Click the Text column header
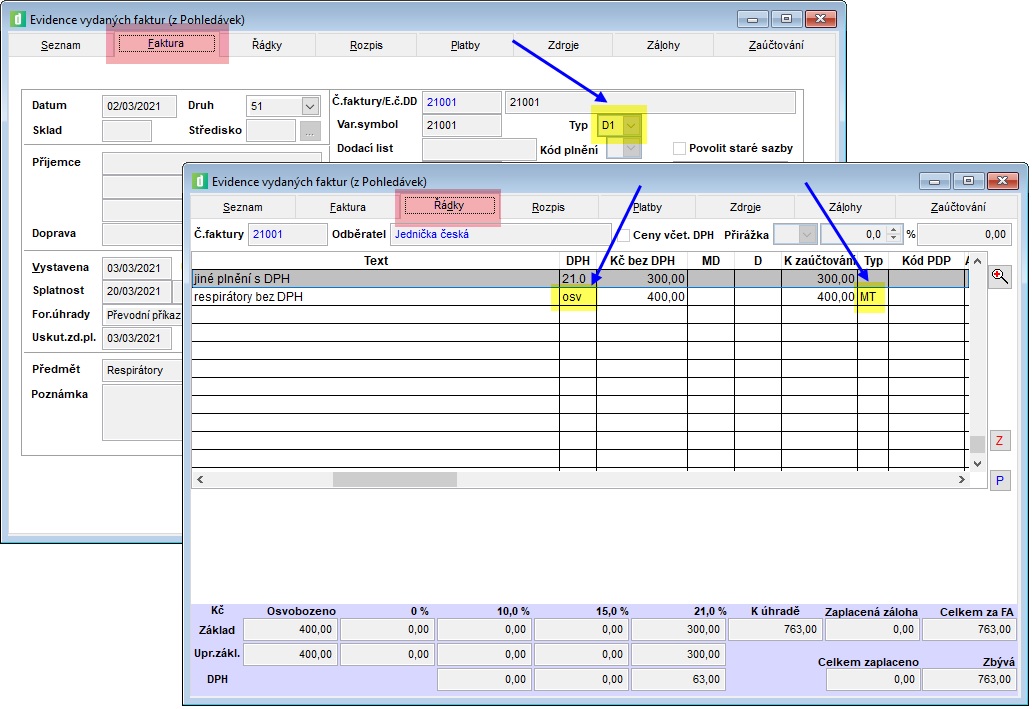The height and width of the screenshot is (709, 1032). click(x=376, y=261)
